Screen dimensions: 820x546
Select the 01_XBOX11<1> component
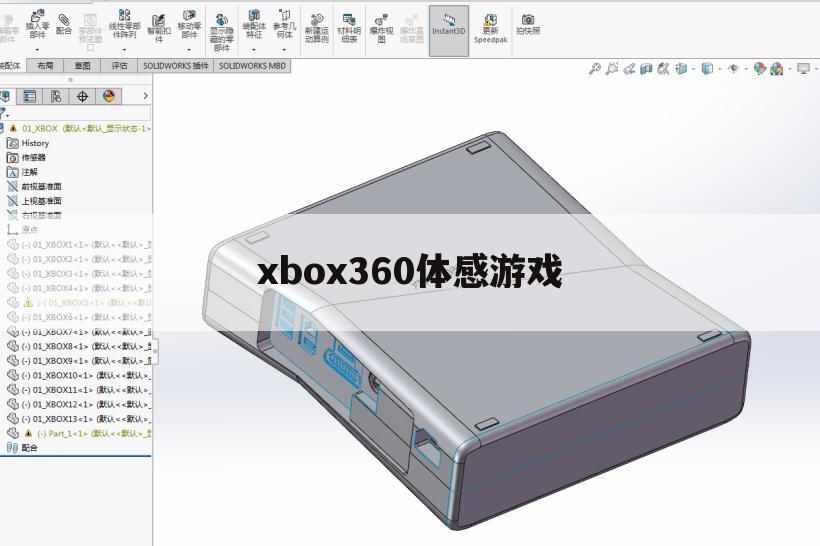tap(79, 390)
